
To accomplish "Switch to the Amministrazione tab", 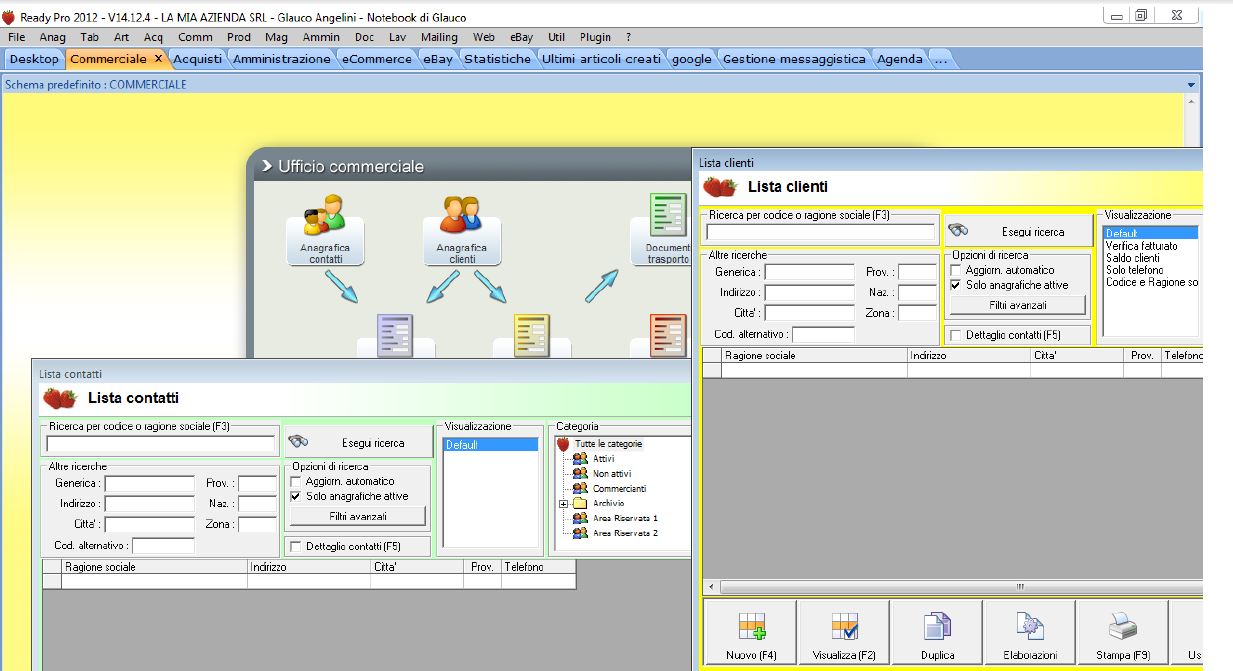I will [x=282, y=59].
